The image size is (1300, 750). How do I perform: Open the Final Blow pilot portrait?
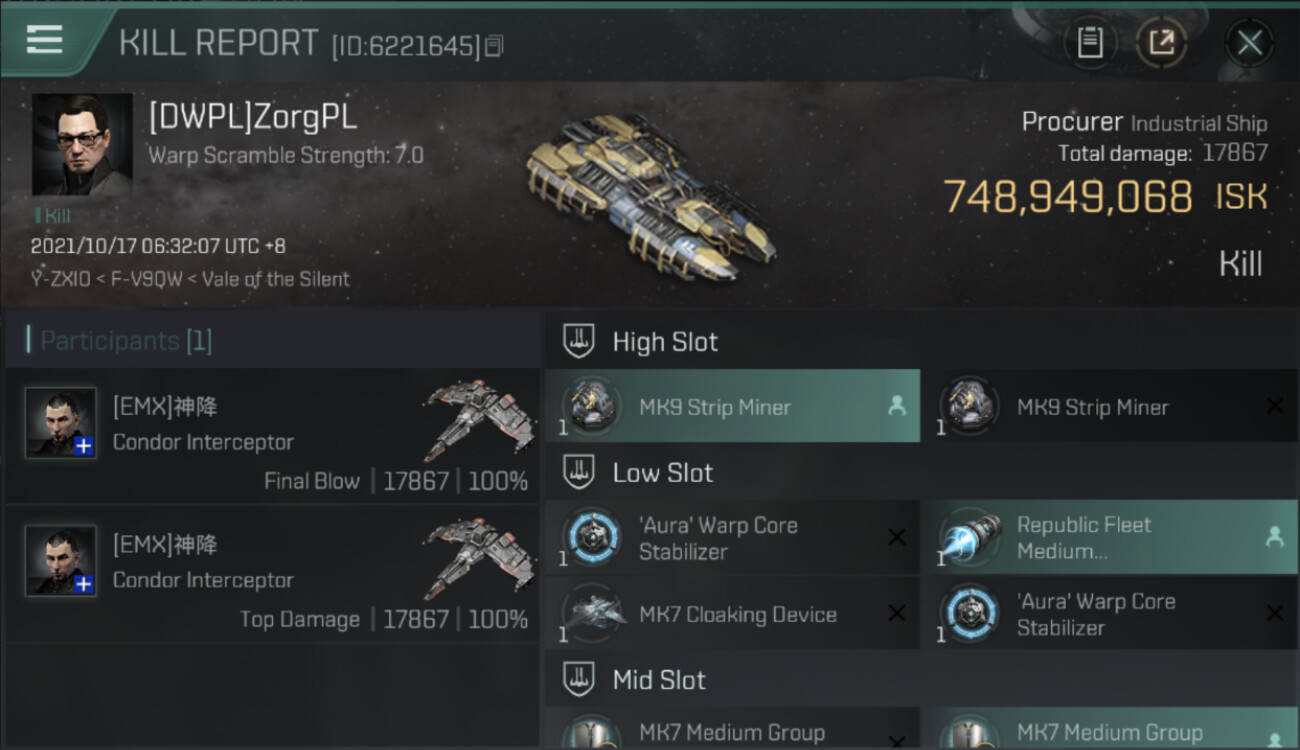61,422
